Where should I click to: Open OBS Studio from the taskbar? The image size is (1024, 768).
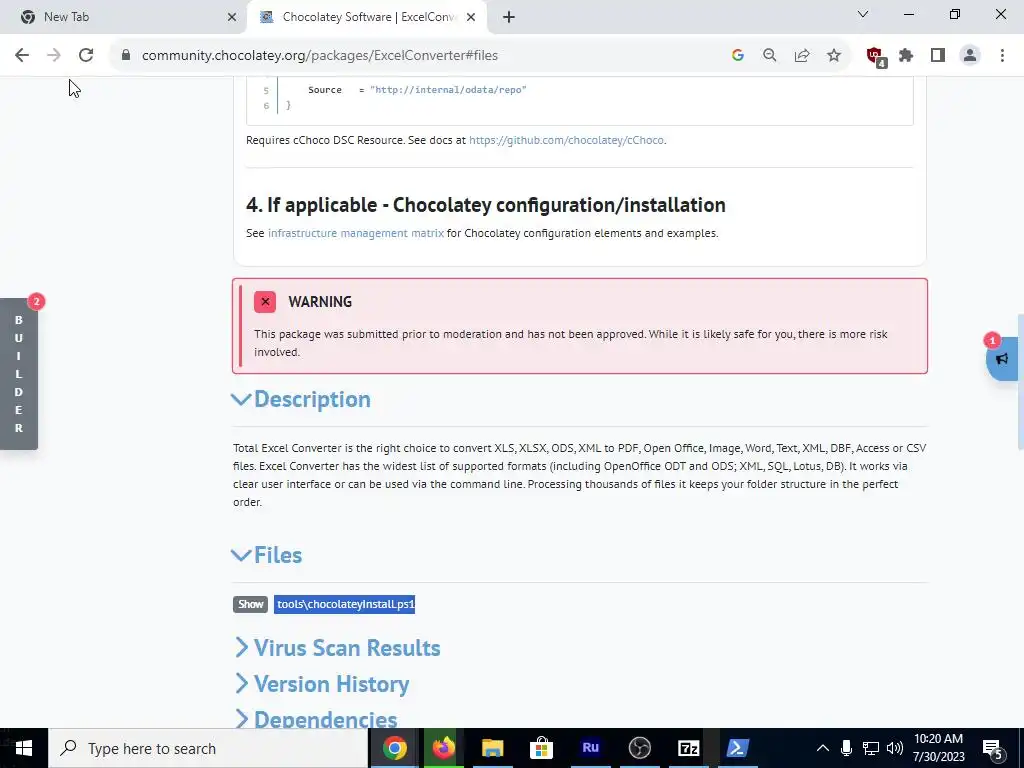(639, 748)
